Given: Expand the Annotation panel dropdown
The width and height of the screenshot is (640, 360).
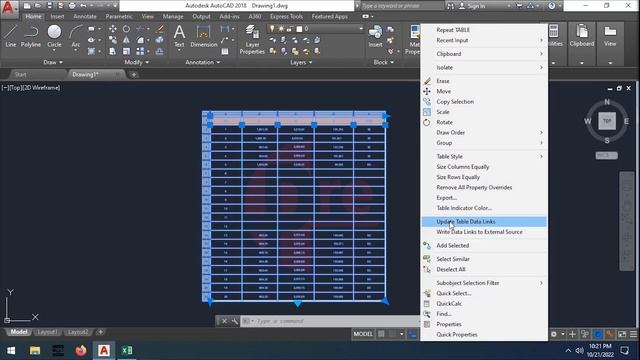Looking at the screenshot, I should coord(203,62).
